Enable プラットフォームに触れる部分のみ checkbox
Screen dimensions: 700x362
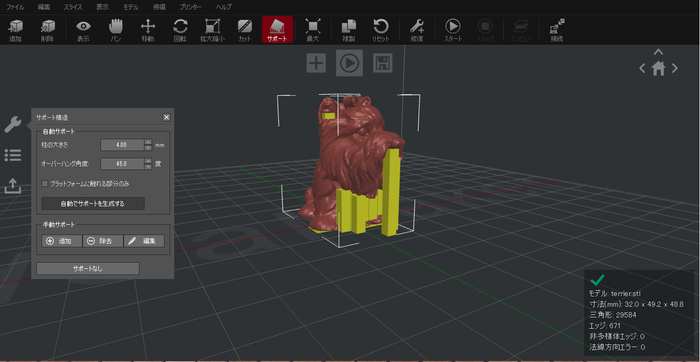(x=45, y=183)
